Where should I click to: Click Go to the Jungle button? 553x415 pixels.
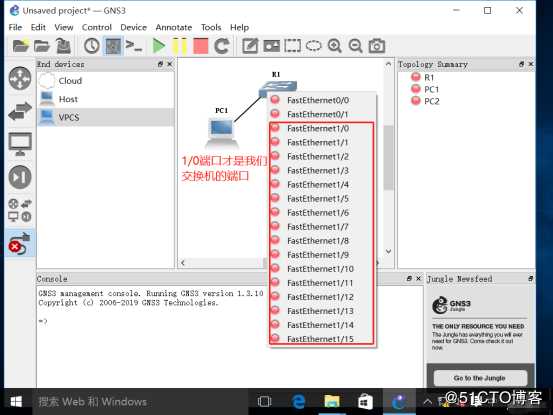pyautogui.click(x=480, y=378)
